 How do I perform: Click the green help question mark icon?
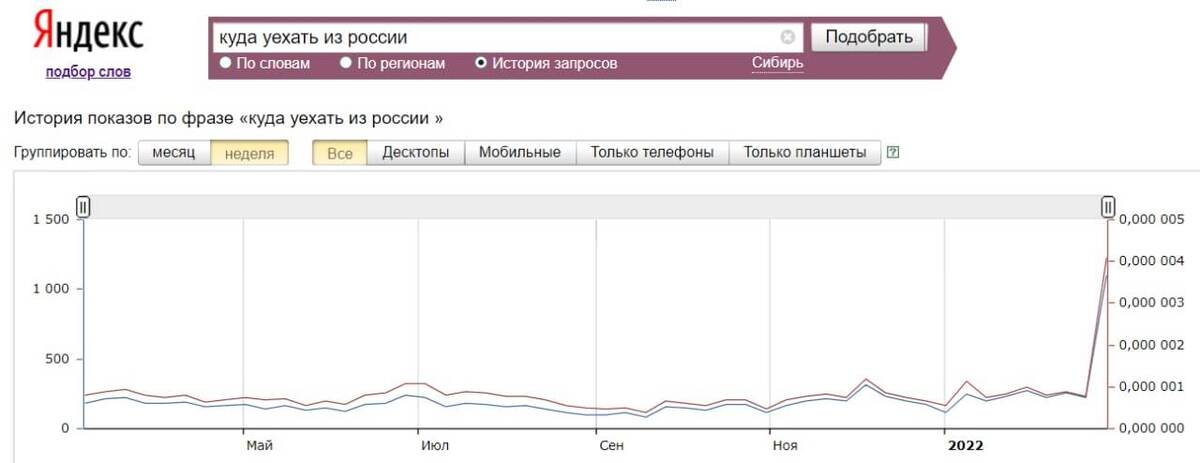[x=893, y=153]
